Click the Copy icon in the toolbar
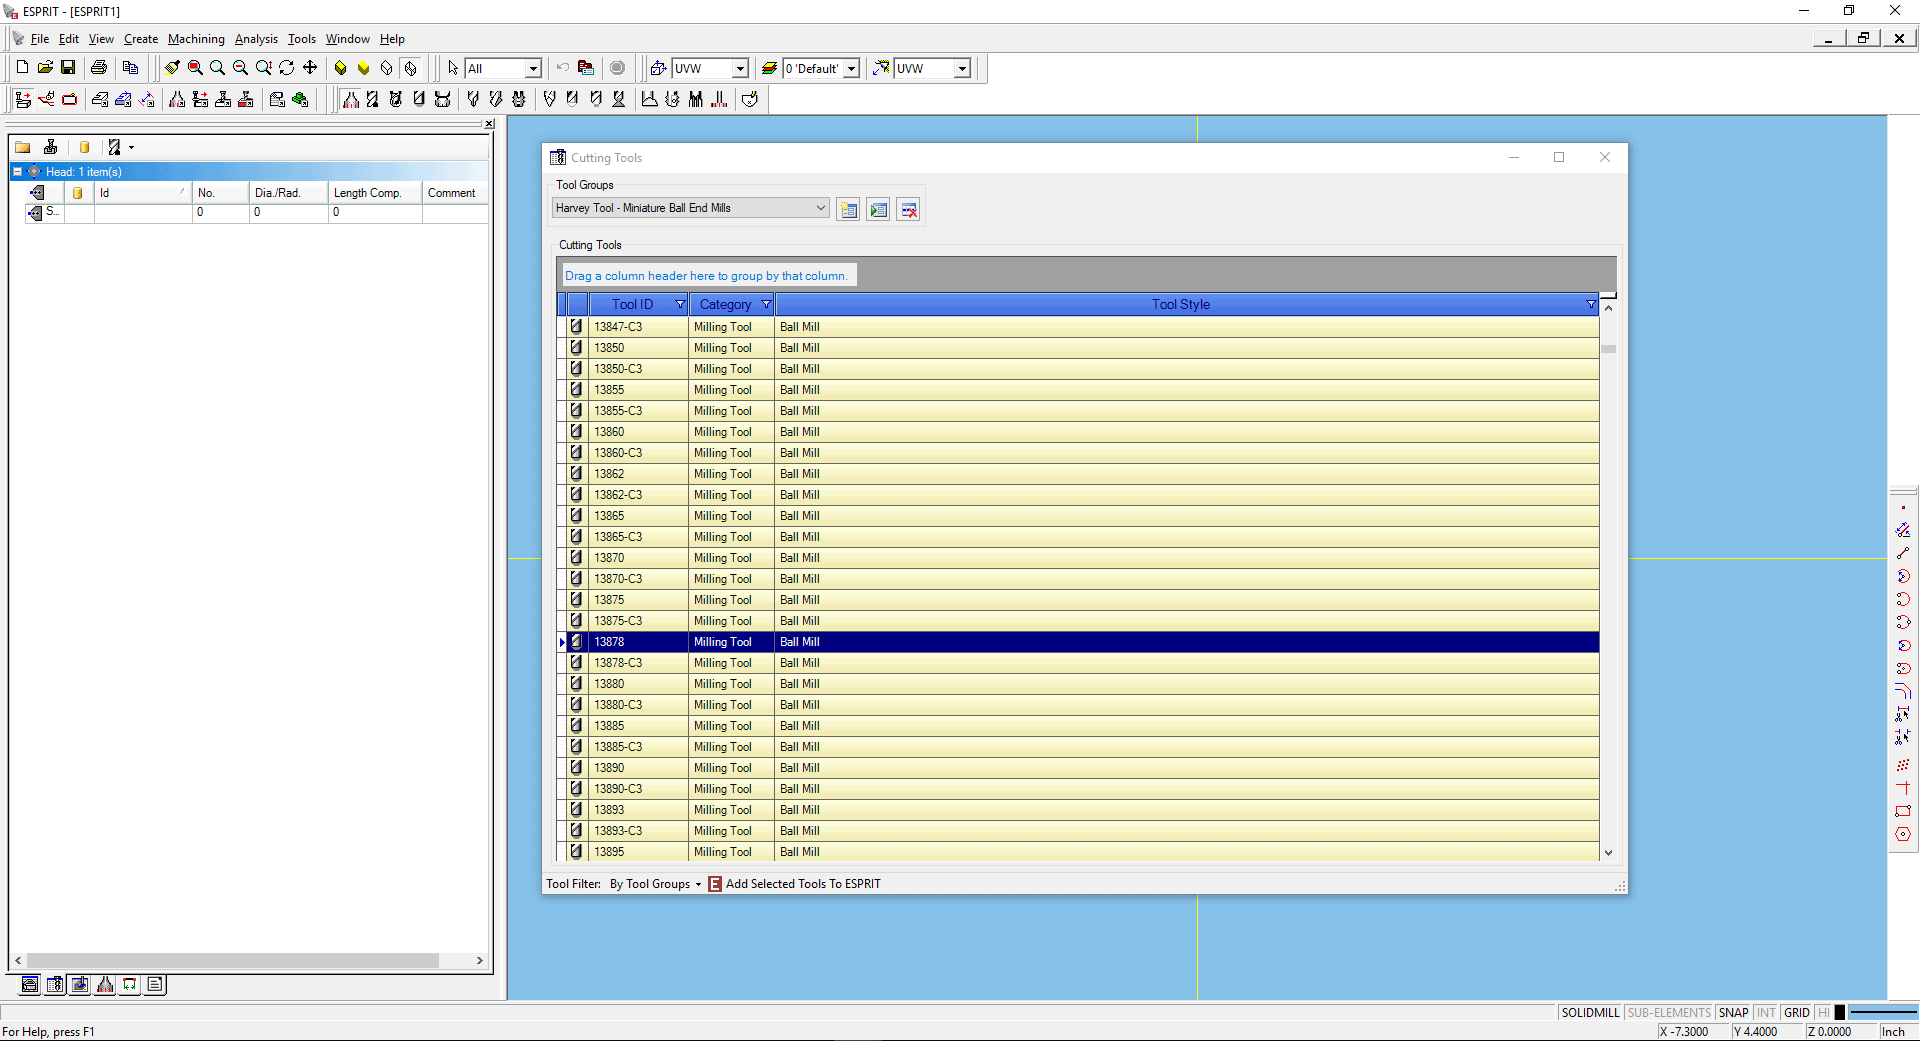 click(x=130, y=68)
